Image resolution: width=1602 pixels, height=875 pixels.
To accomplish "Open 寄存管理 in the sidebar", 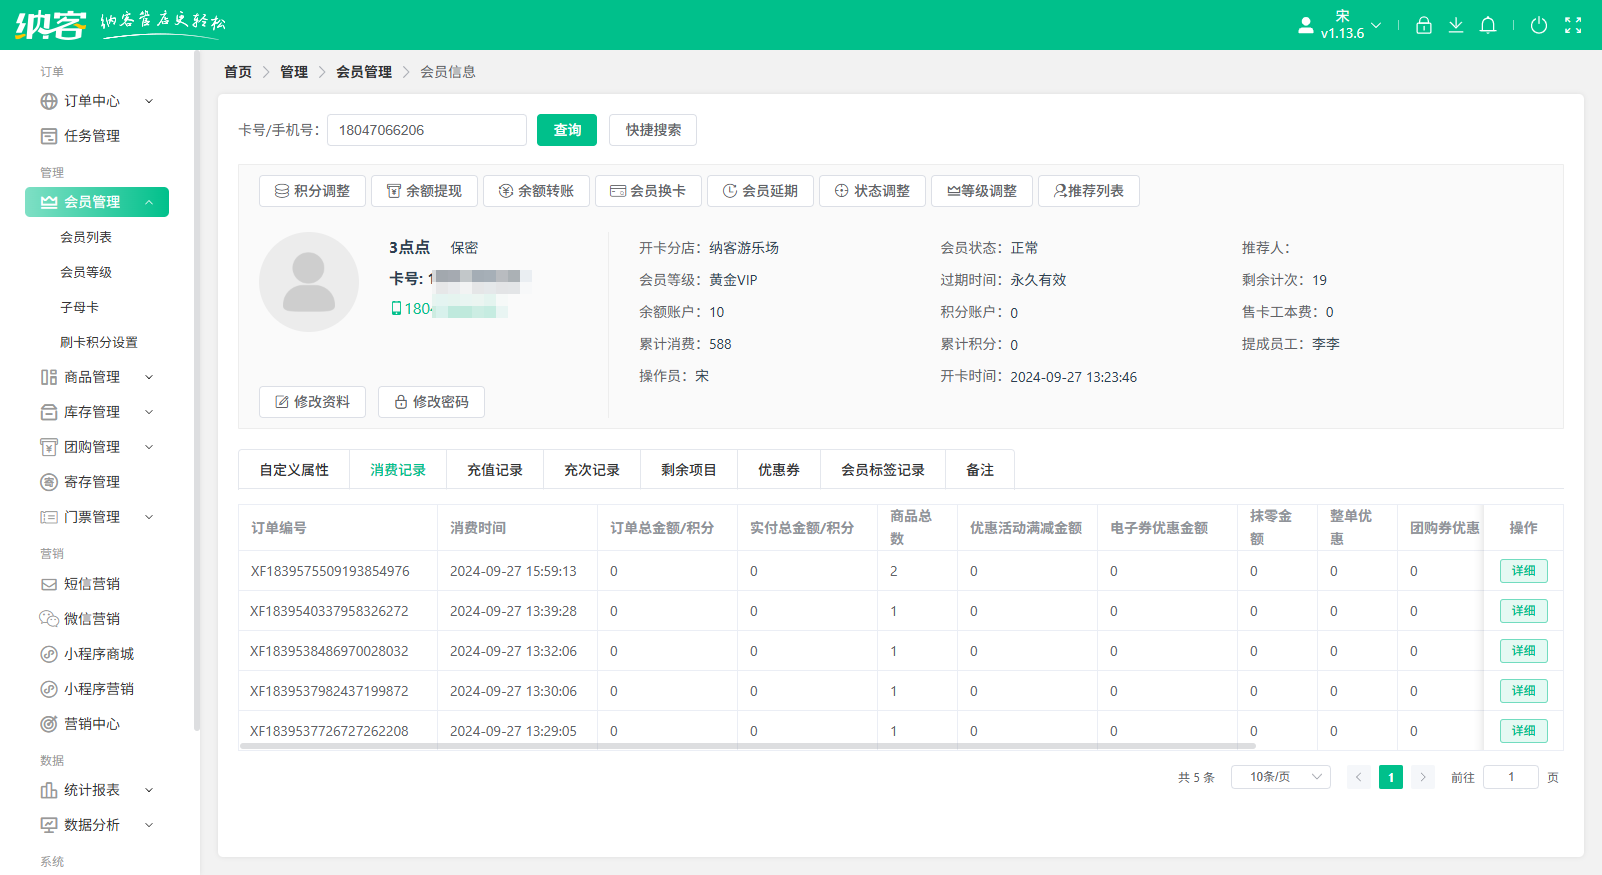I will click(x=92, y=482).
